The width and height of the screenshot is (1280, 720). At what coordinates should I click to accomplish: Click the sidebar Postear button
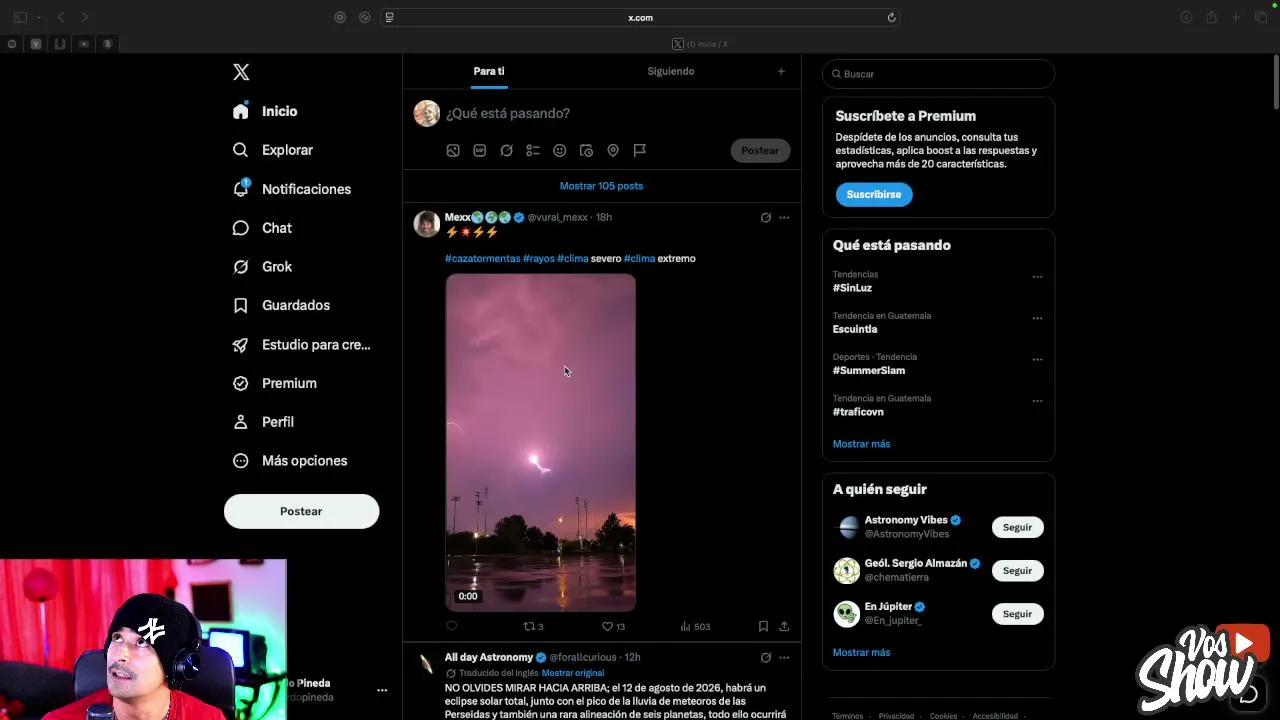pos(301,511)
